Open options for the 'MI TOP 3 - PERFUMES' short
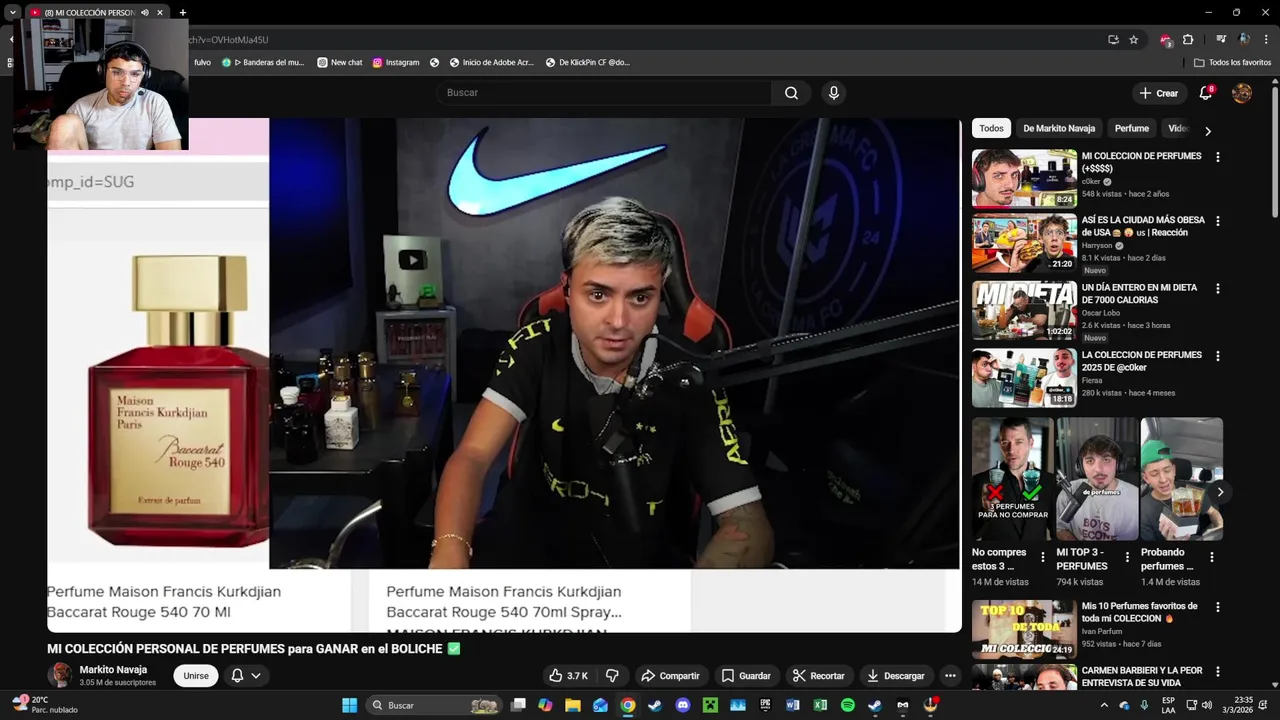The height and width of the screenshot is (720, 1280). 1127,557
